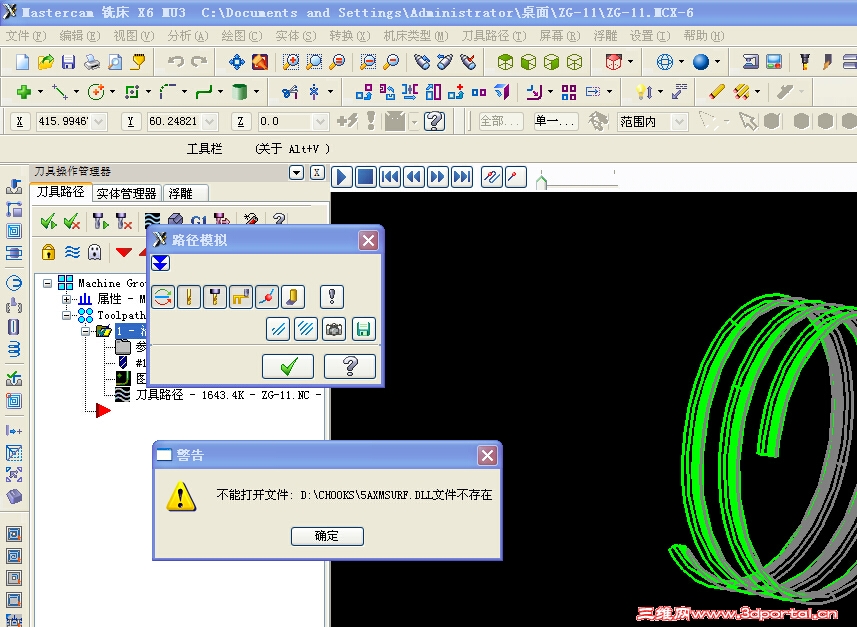Image resolution: width=857 pixels, height=627 pixels.
Task: Toggle toolpath display with the wave icon
Action: (x=68, y=250)
